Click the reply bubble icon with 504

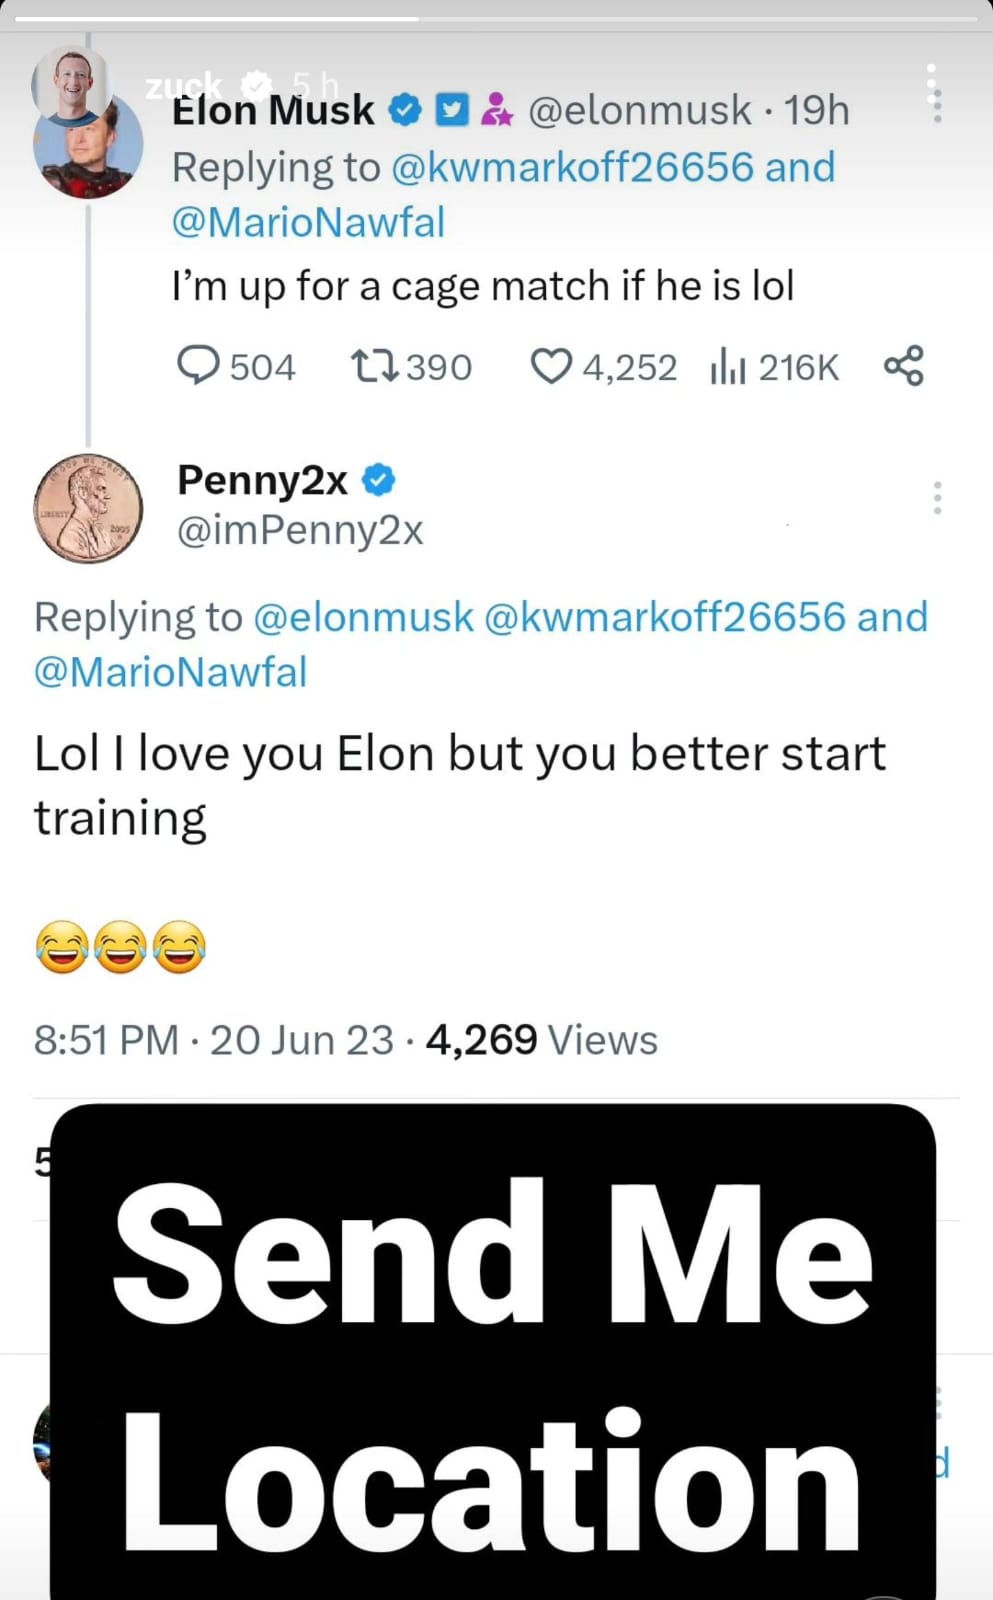tap(198, 366)
